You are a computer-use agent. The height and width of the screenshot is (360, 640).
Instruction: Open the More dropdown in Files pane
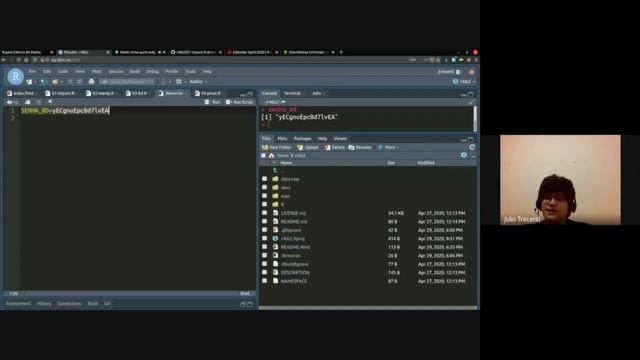389,147
